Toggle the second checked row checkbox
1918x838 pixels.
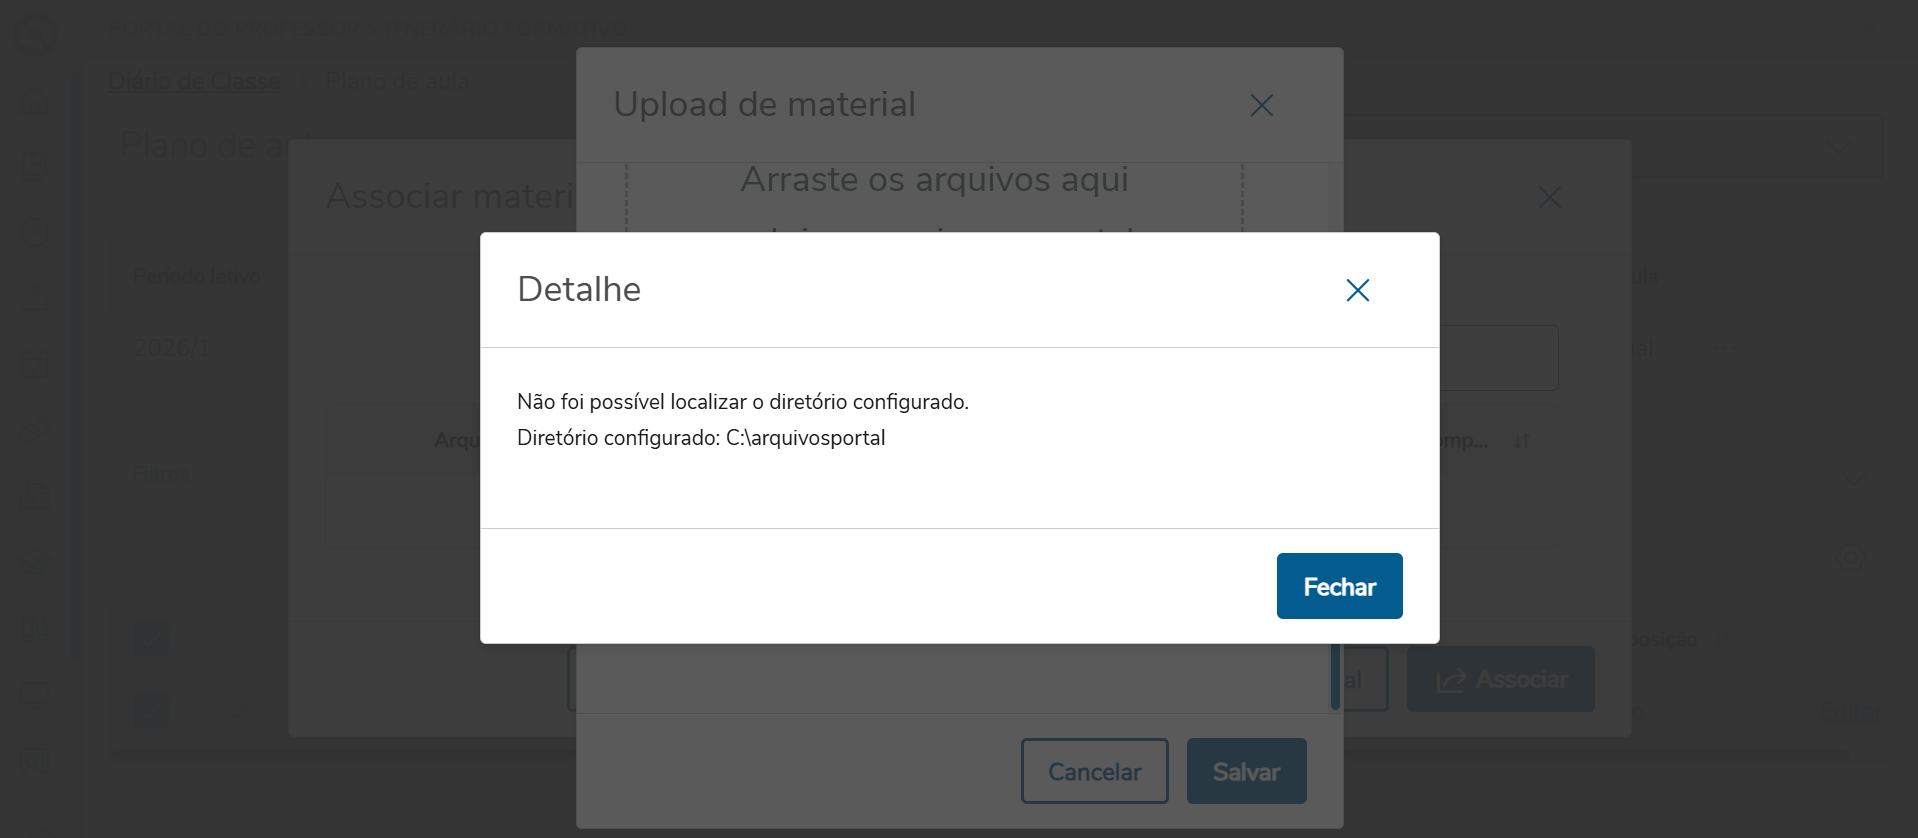(x=151, y=711)
